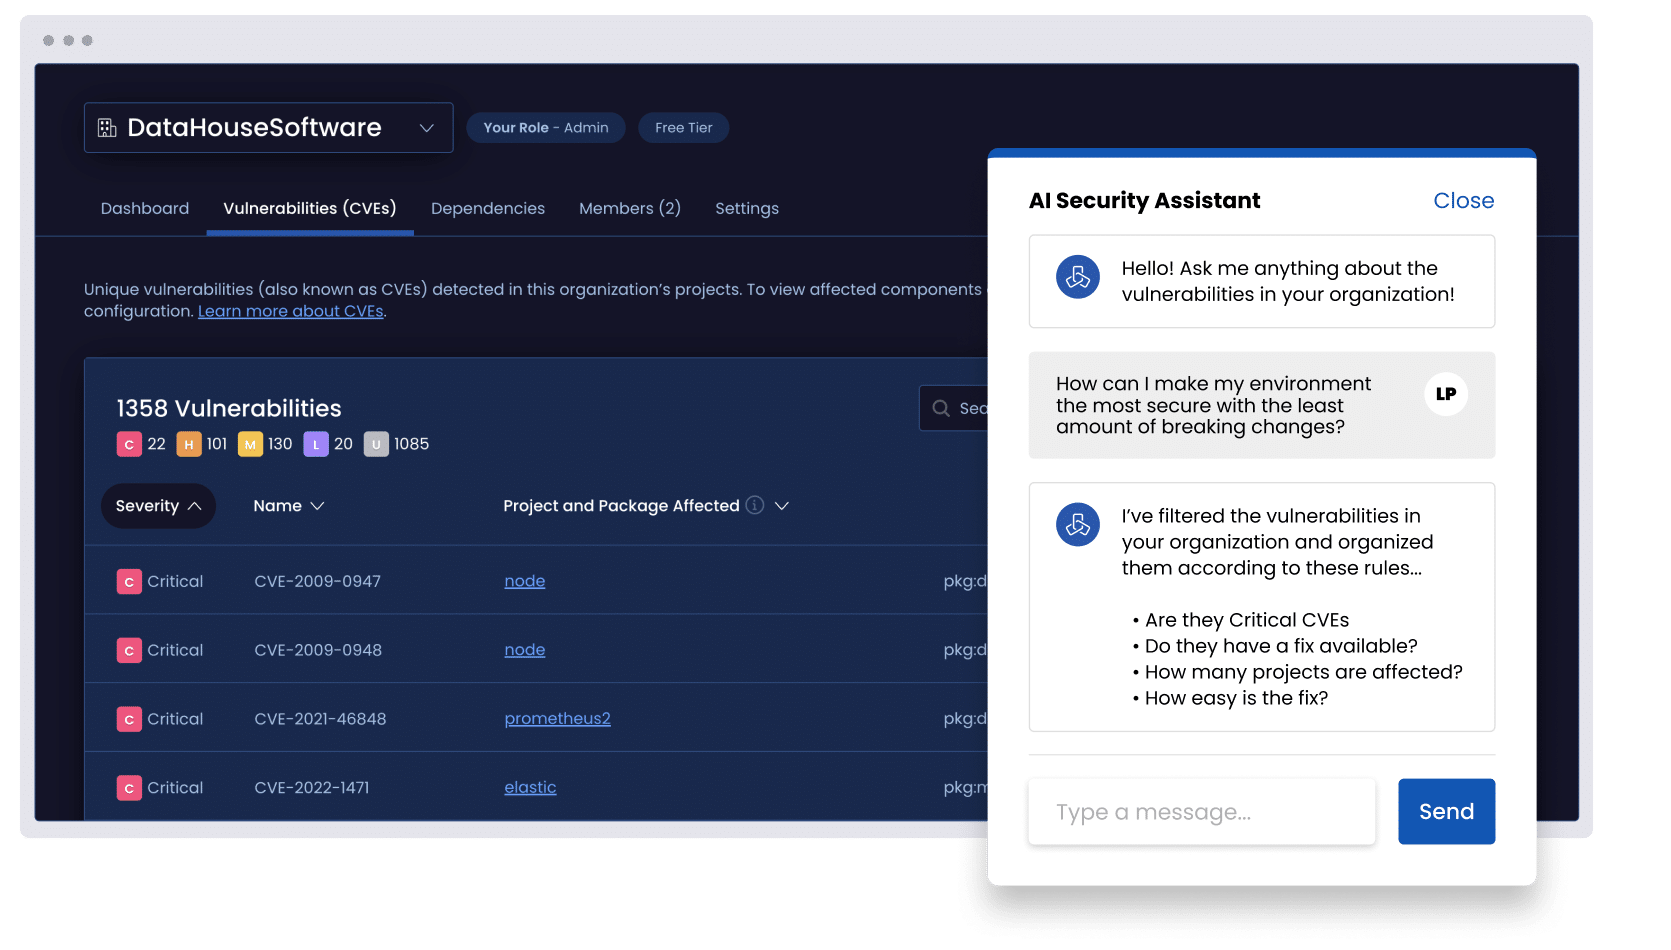Click the Low severity count badge

point(316,444)
